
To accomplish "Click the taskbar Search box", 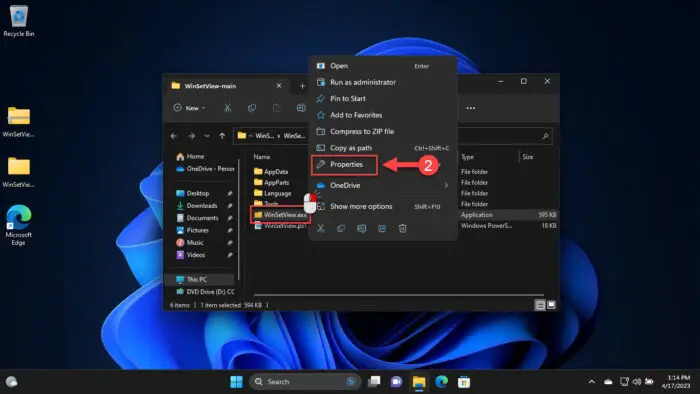I will tap(305, 382).
